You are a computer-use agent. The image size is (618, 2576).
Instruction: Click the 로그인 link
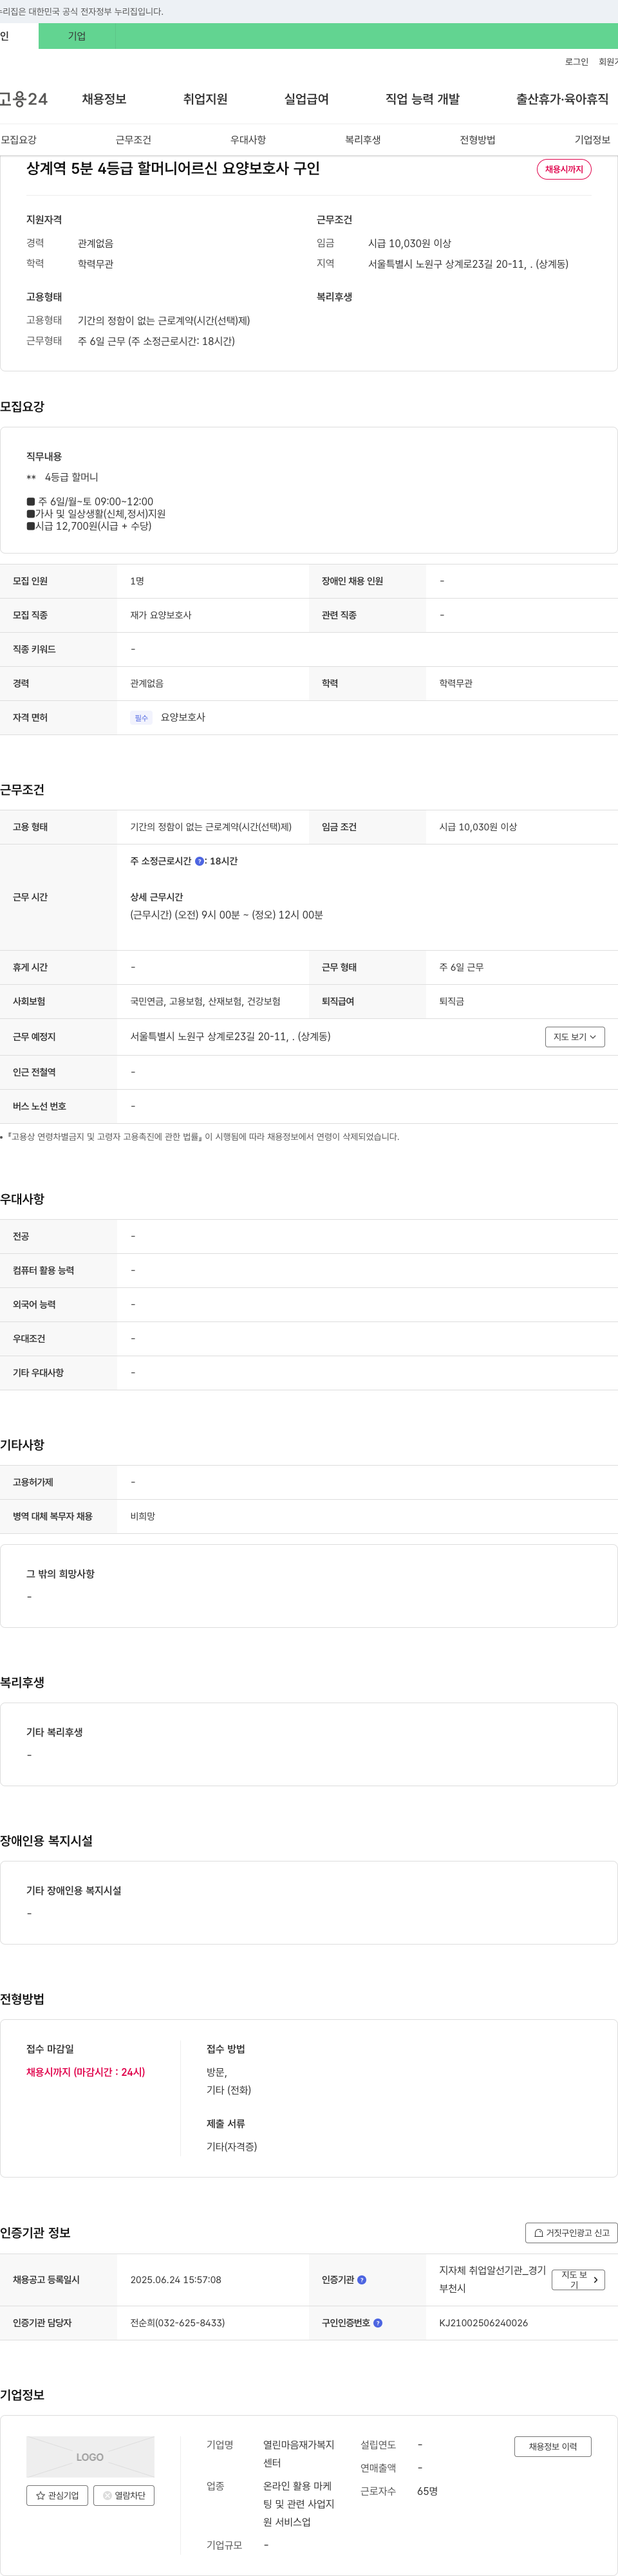[577, 62]
